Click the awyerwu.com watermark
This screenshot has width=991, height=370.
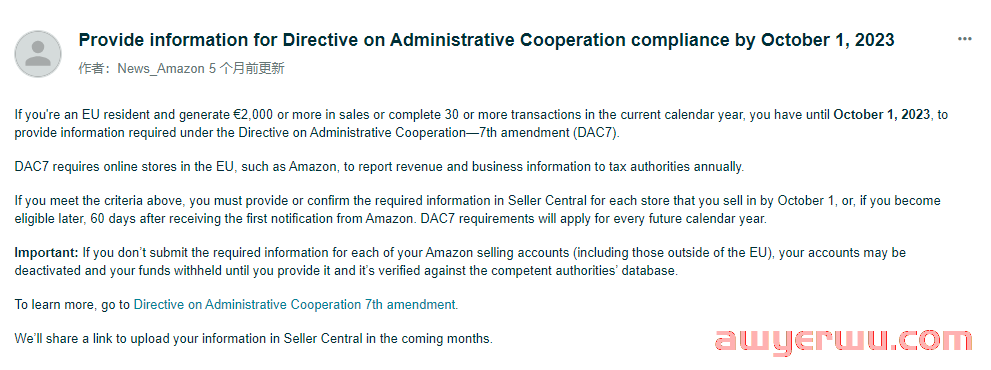point(844,342)
